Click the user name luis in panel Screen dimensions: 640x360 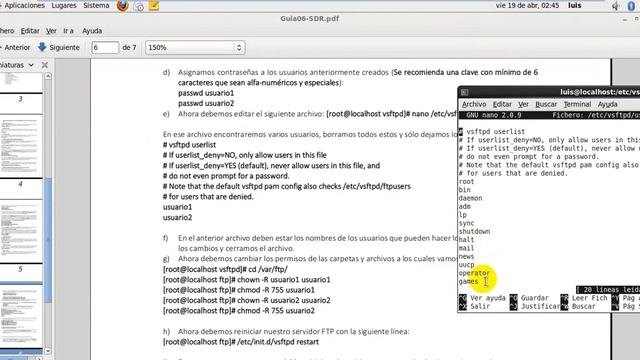point(575,6)
